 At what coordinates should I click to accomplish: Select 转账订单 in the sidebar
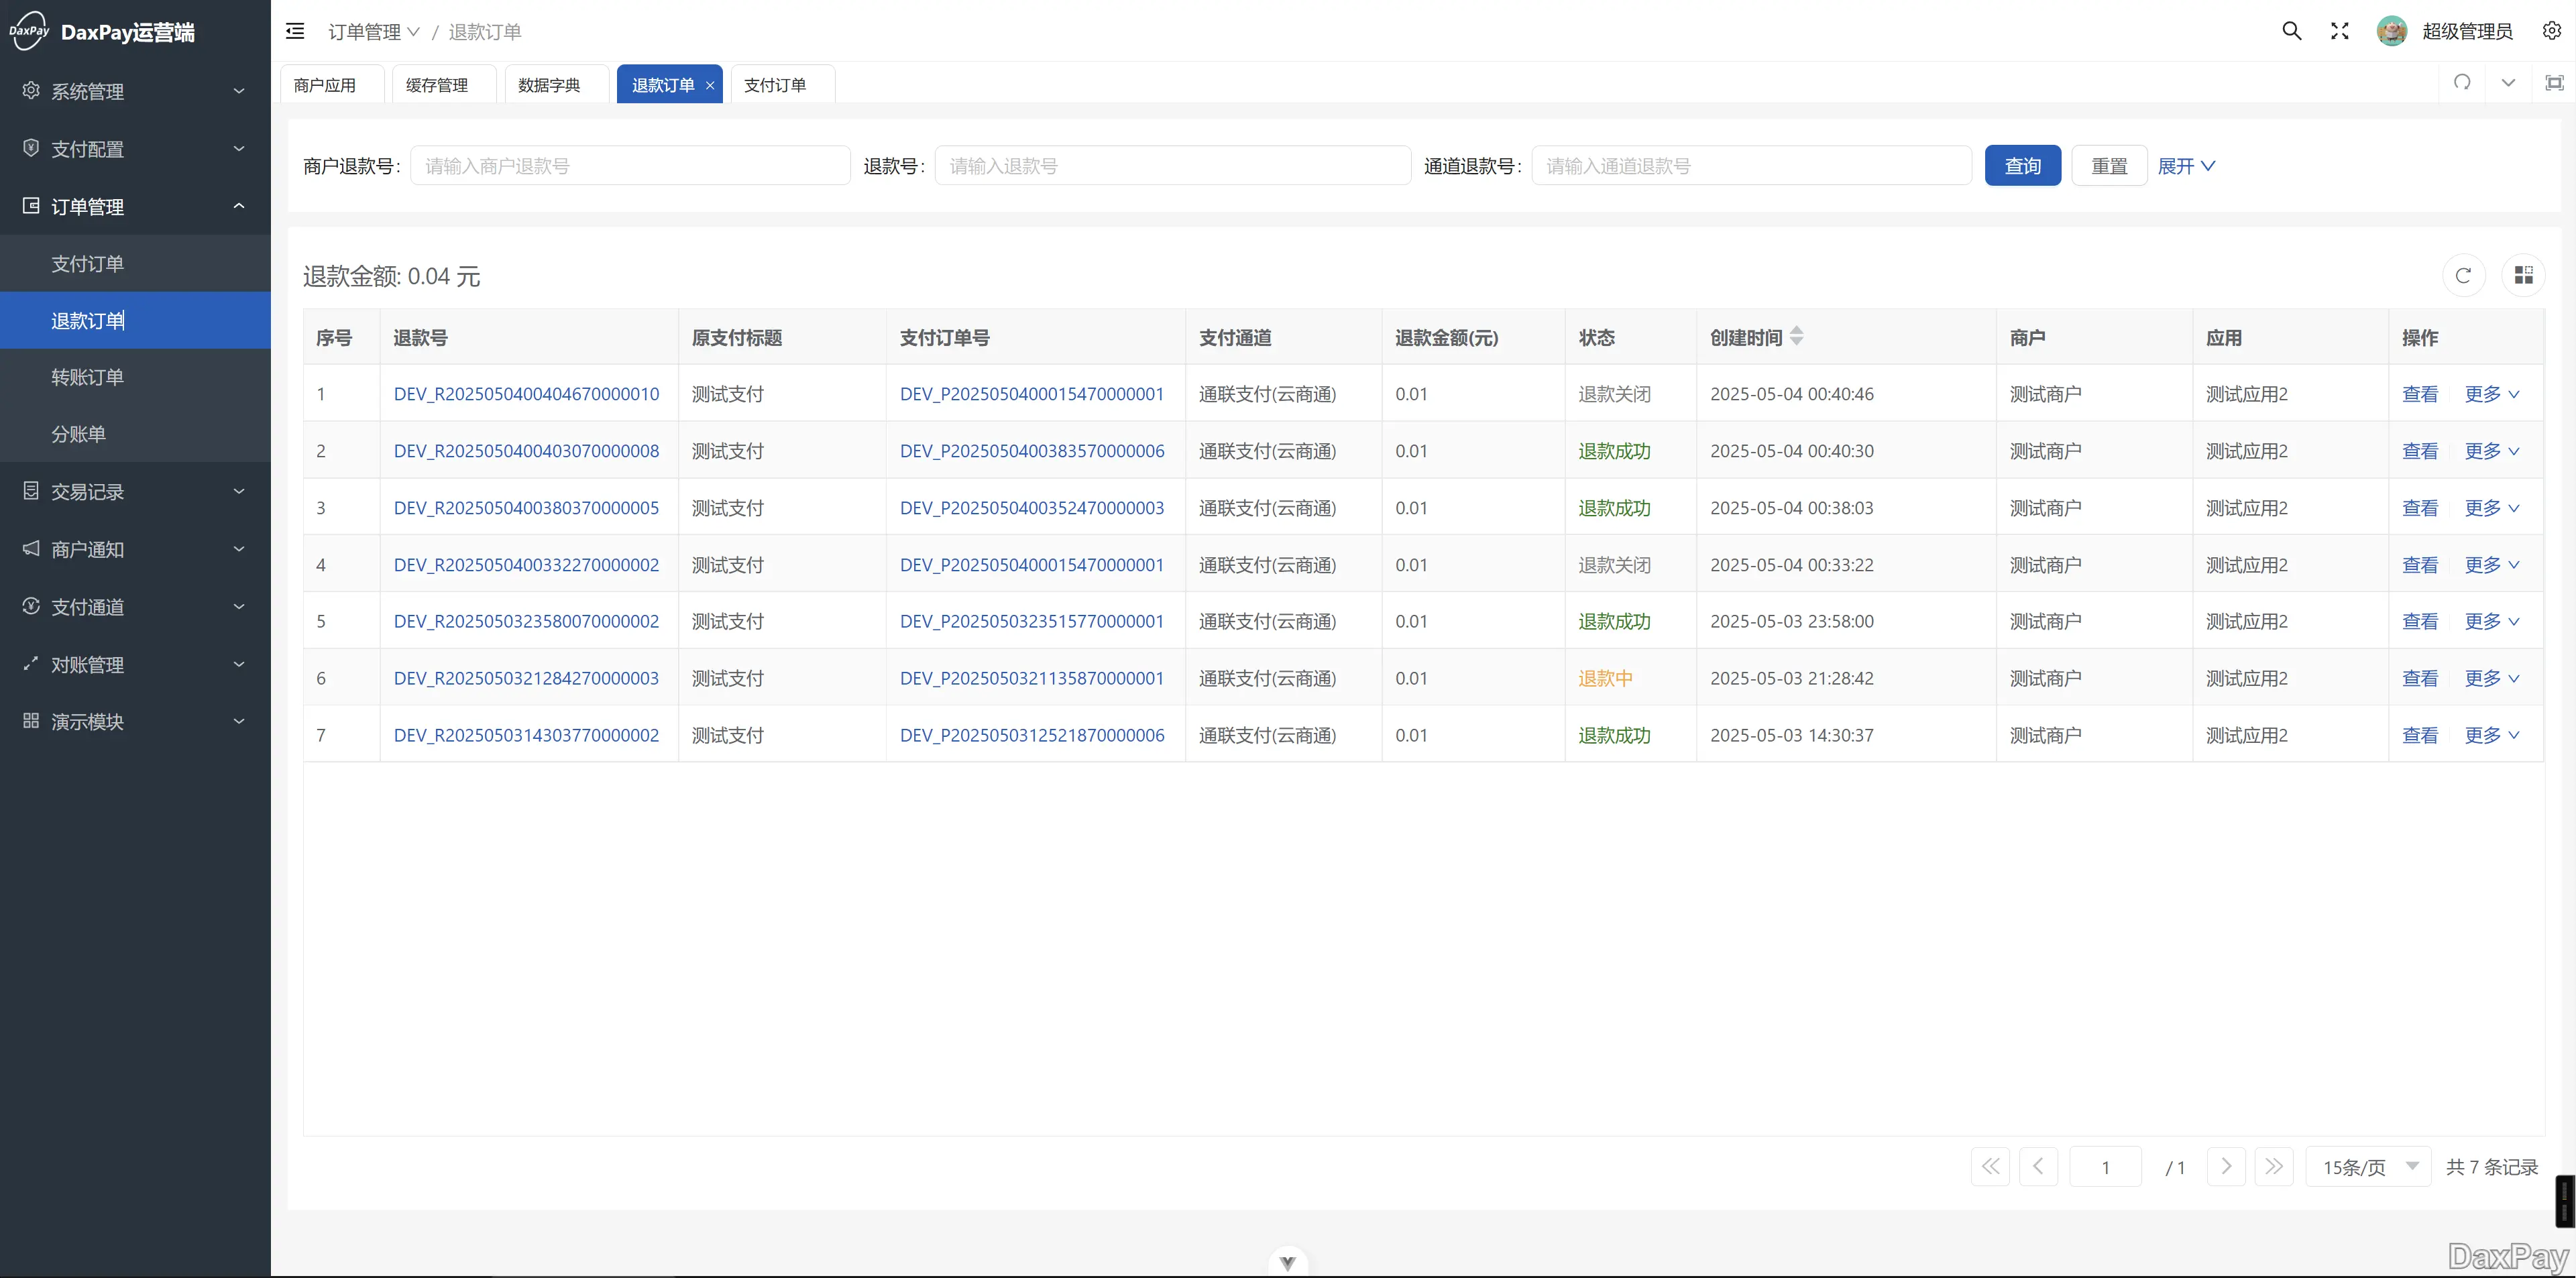pyautogui.click(x=88, y=377)
